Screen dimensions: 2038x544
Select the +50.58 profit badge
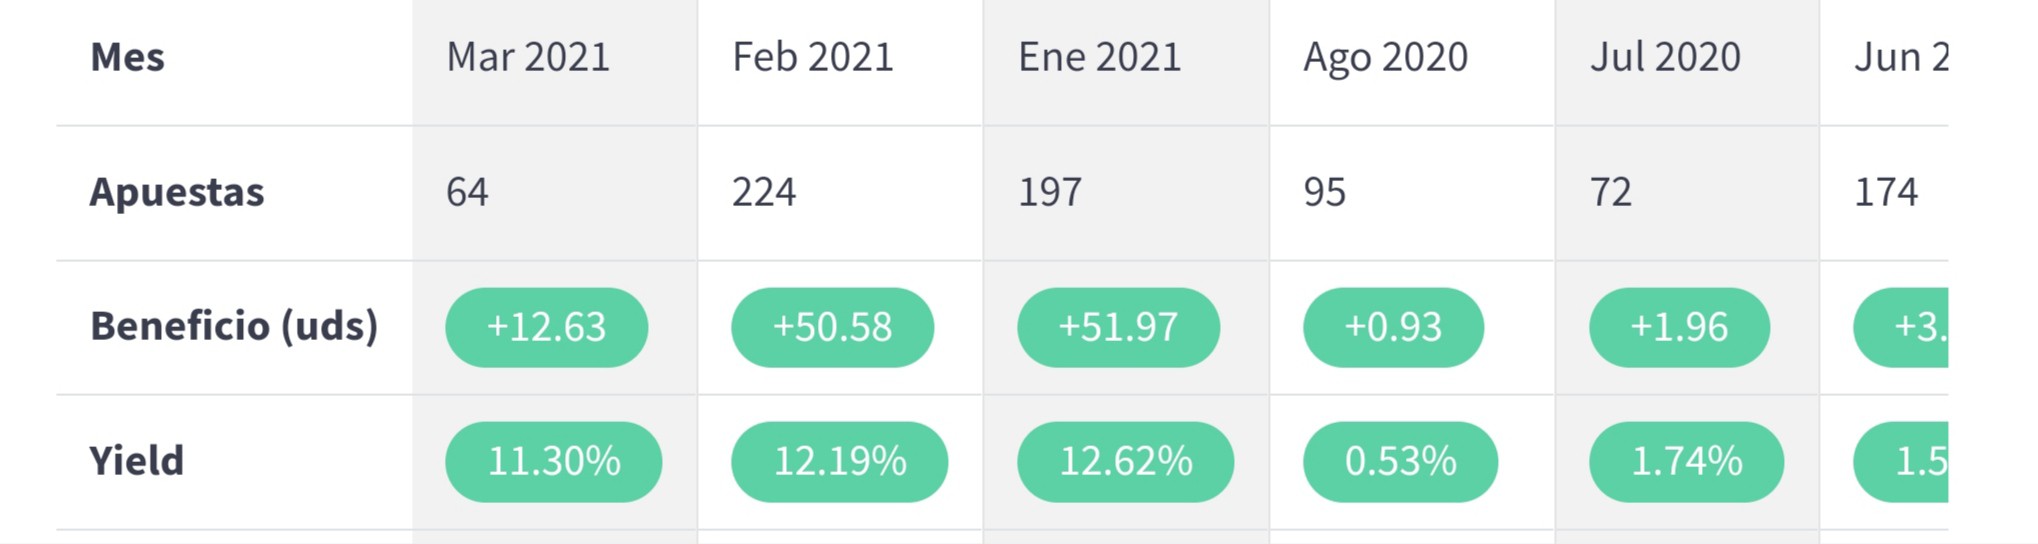833,327
